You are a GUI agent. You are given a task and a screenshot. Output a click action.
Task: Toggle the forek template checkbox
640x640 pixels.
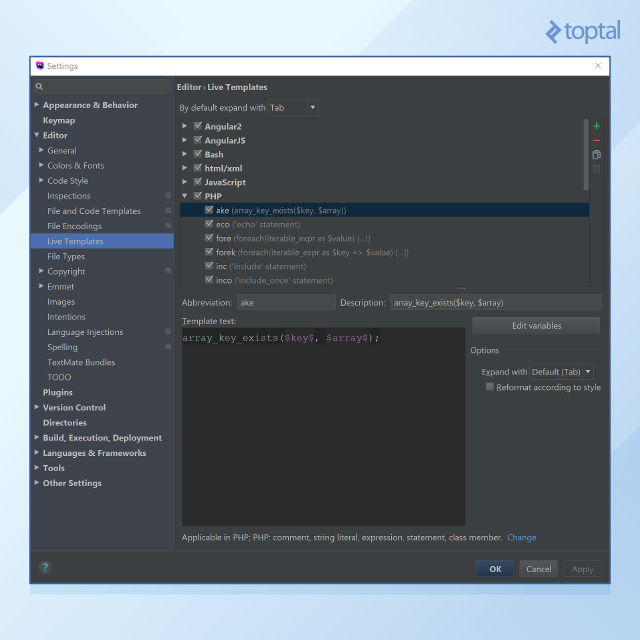(x=209, y=252)
